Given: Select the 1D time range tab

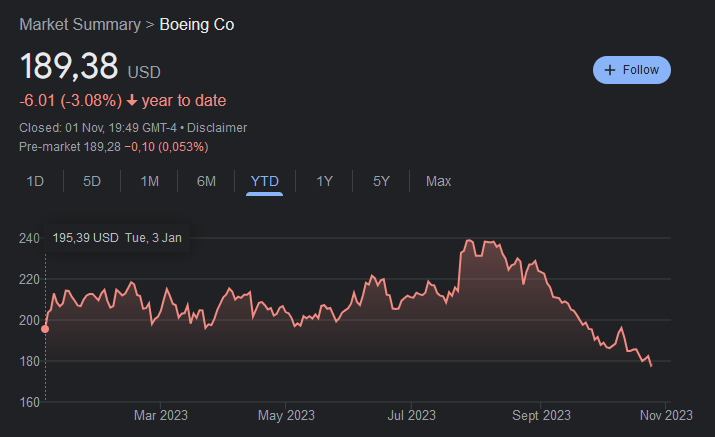Looking at the screenshot, I should click(35, 181).
